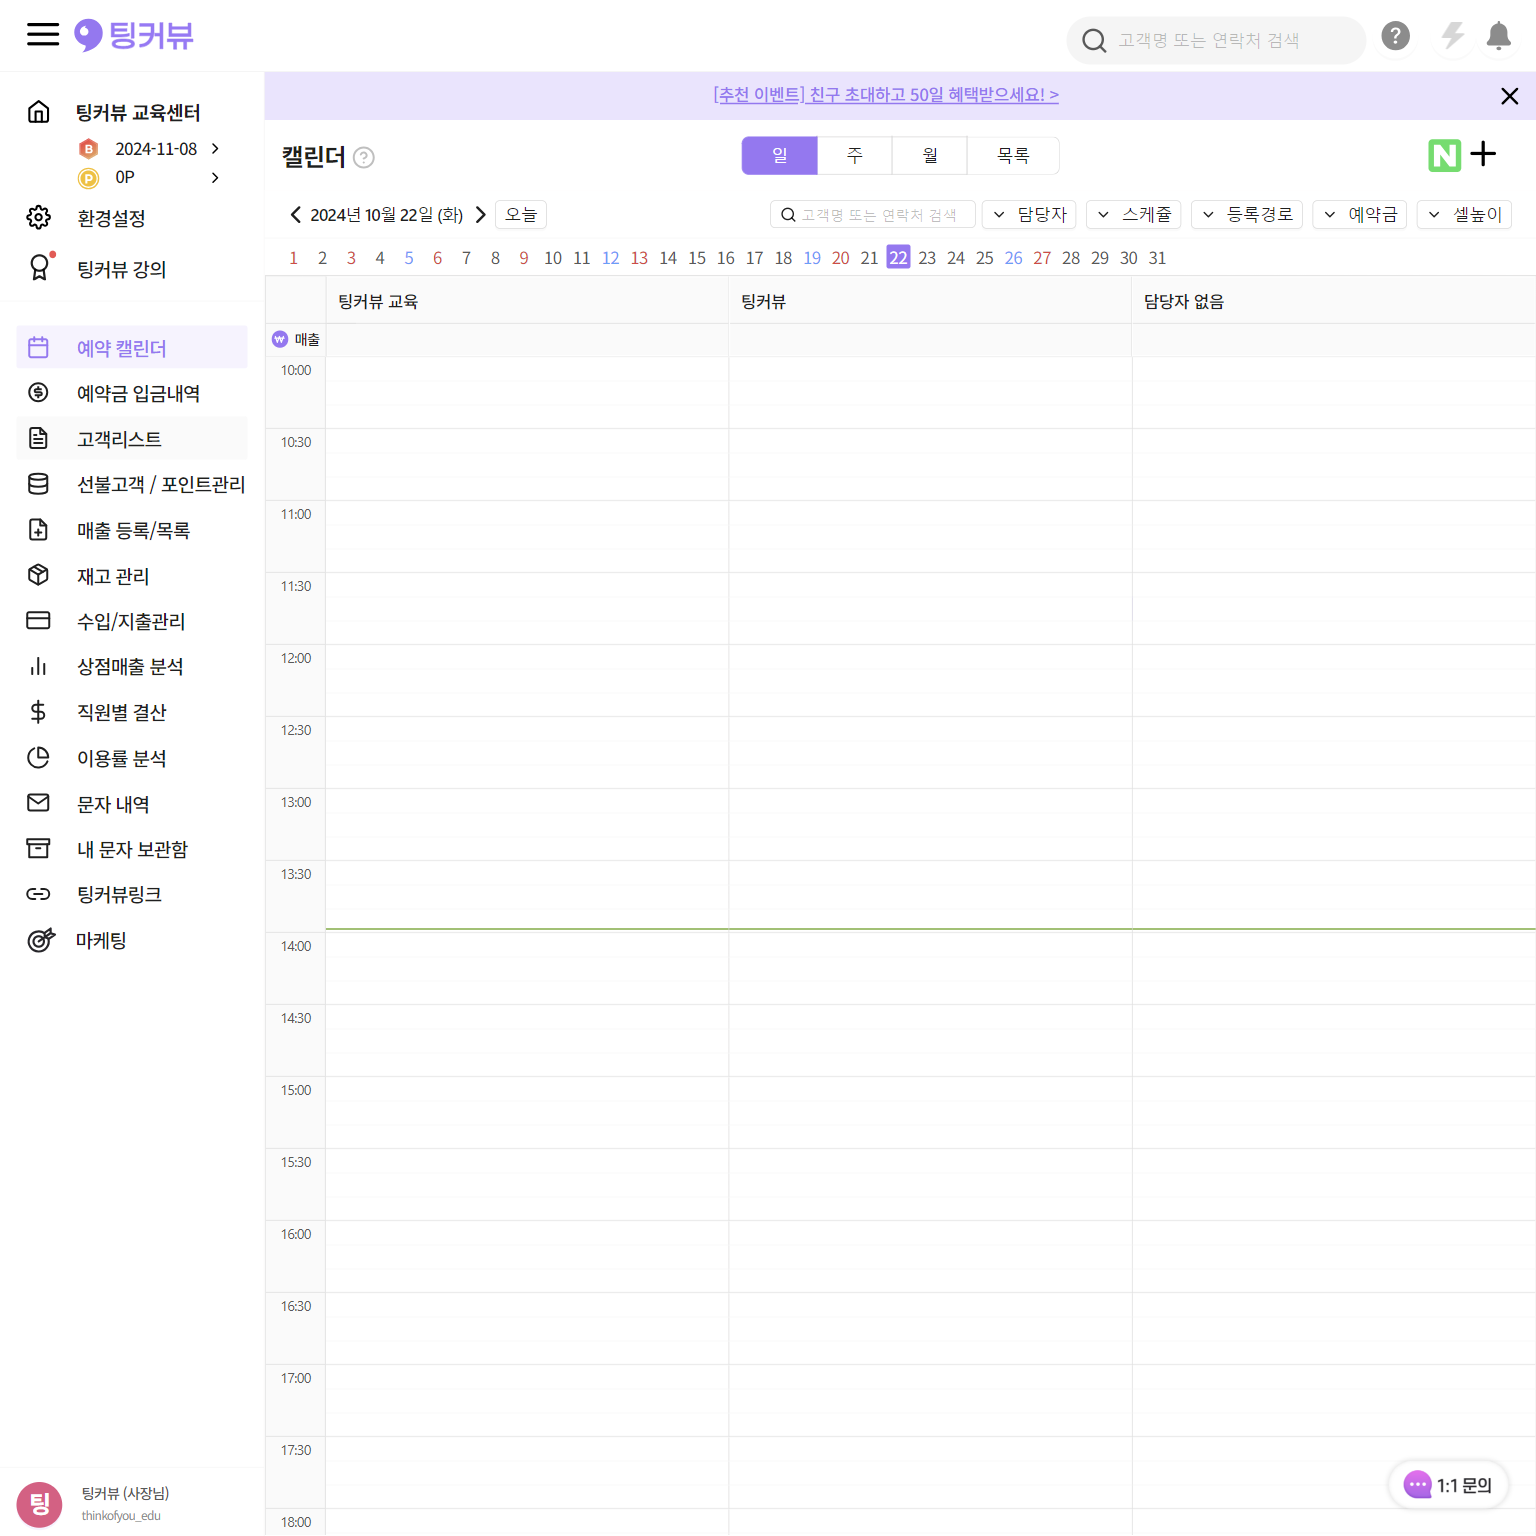1536x1536 pixels.
Task: Open 상점매출 분석 bar chart icon
Action: coord(39,666)
